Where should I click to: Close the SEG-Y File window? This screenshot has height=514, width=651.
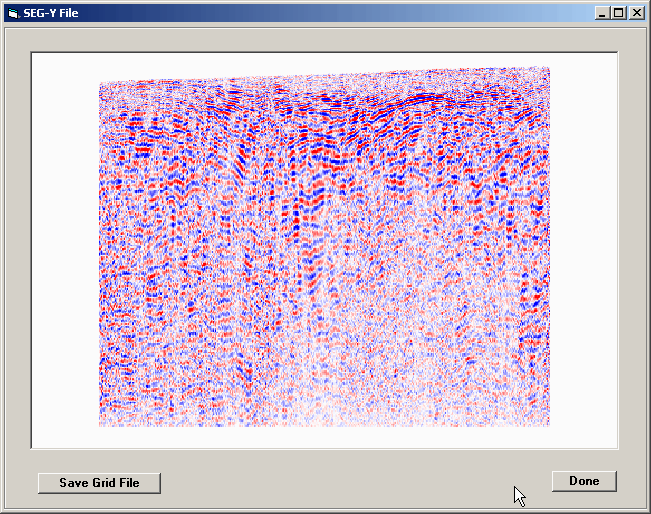coord(636,13)
